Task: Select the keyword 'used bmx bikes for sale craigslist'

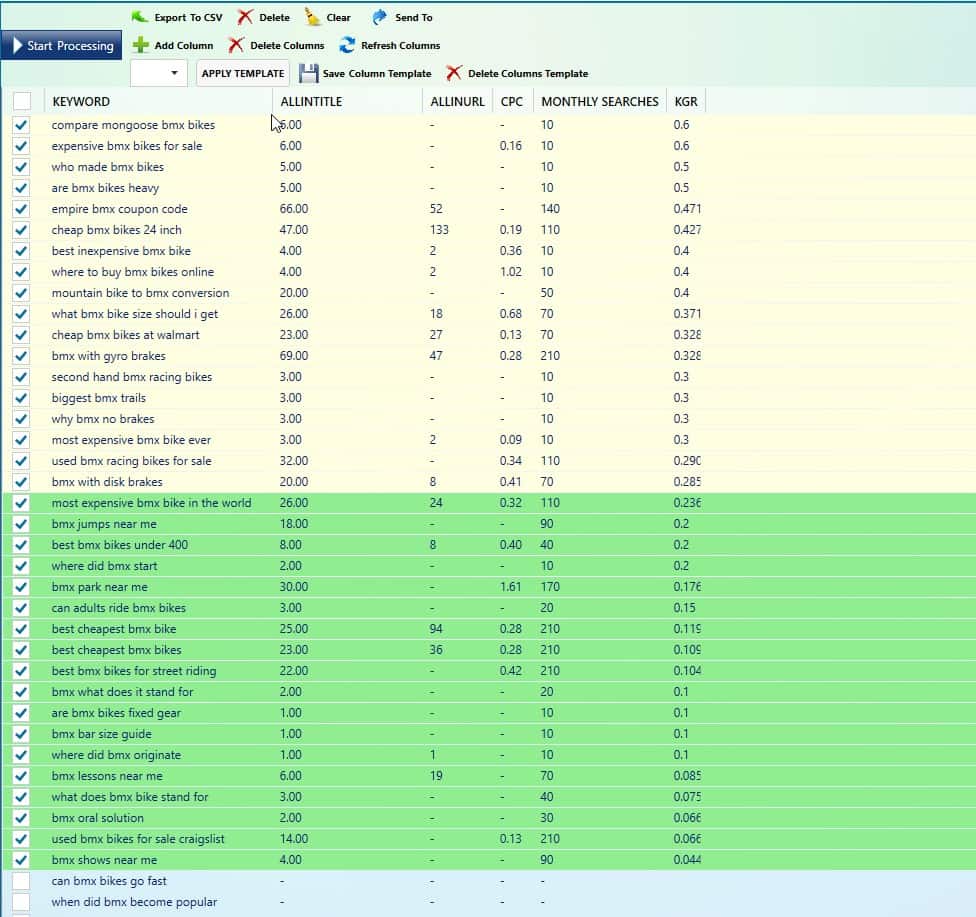Action: [x=138, y=839]
